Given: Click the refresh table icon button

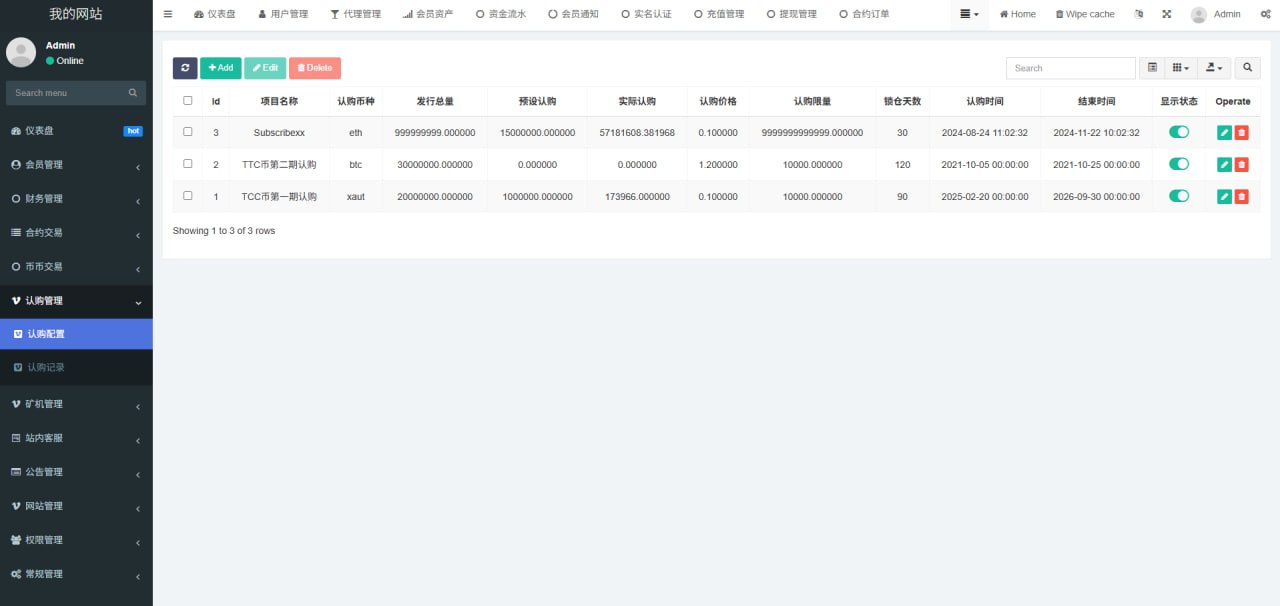Looking at the screenshot, I should (x=185, y=68).
